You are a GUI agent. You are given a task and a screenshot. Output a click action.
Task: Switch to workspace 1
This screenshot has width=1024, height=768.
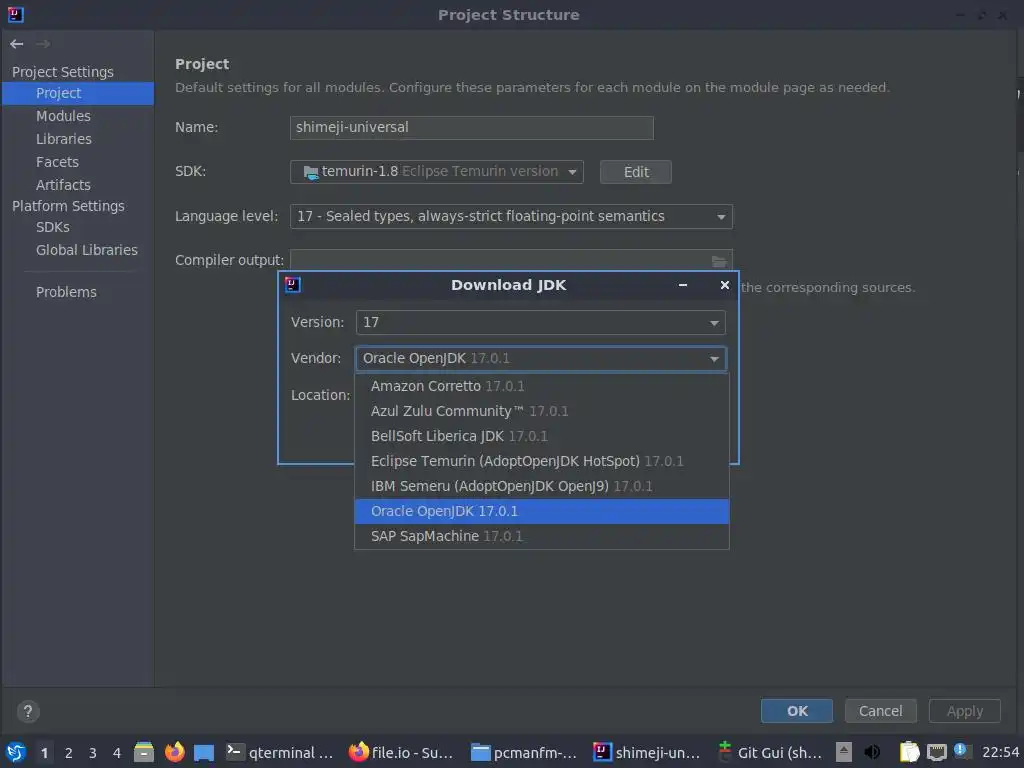tap(44, 753)
